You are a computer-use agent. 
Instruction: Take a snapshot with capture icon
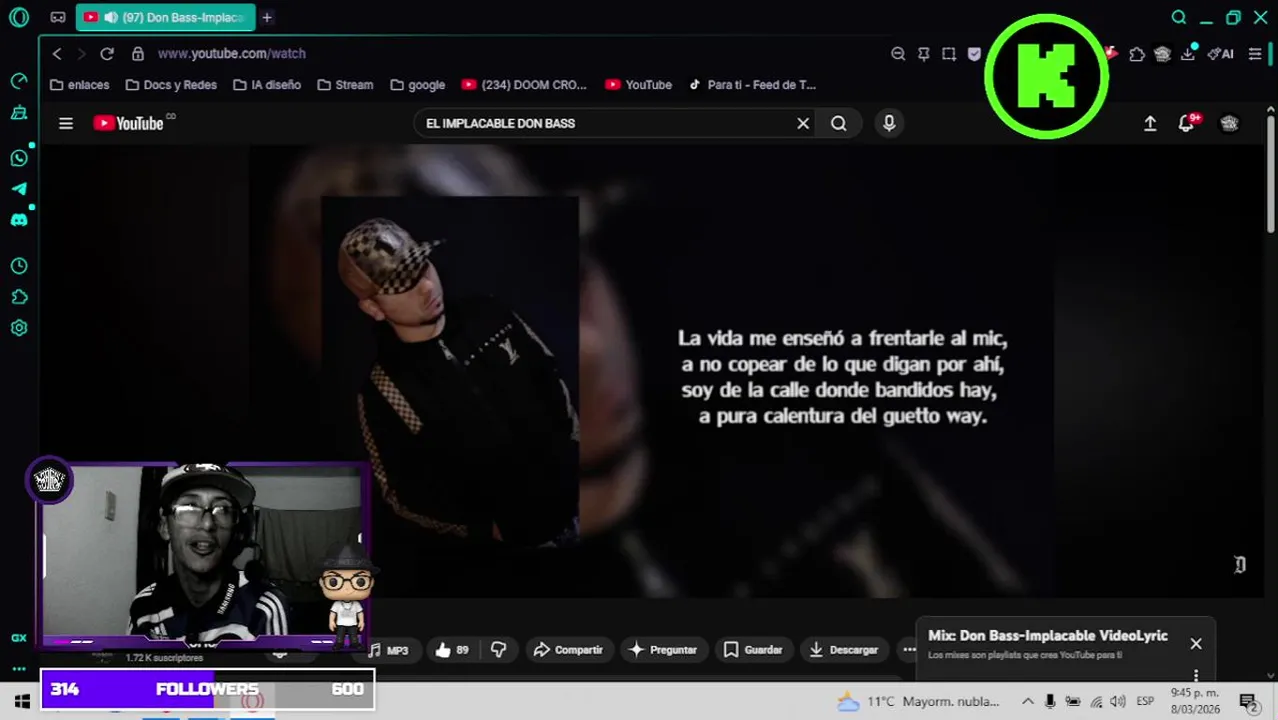click(x=949, y=54)
